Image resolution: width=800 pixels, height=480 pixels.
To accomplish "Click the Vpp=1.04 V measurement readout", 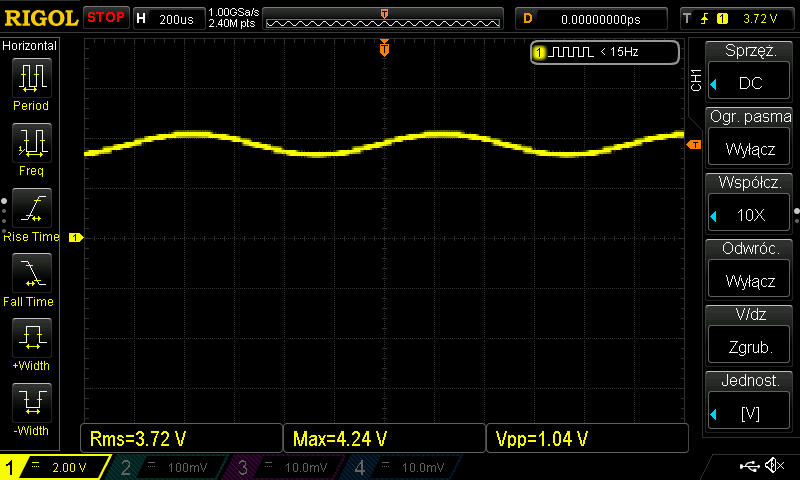I will pyautogui.click(x=587, y=438).
